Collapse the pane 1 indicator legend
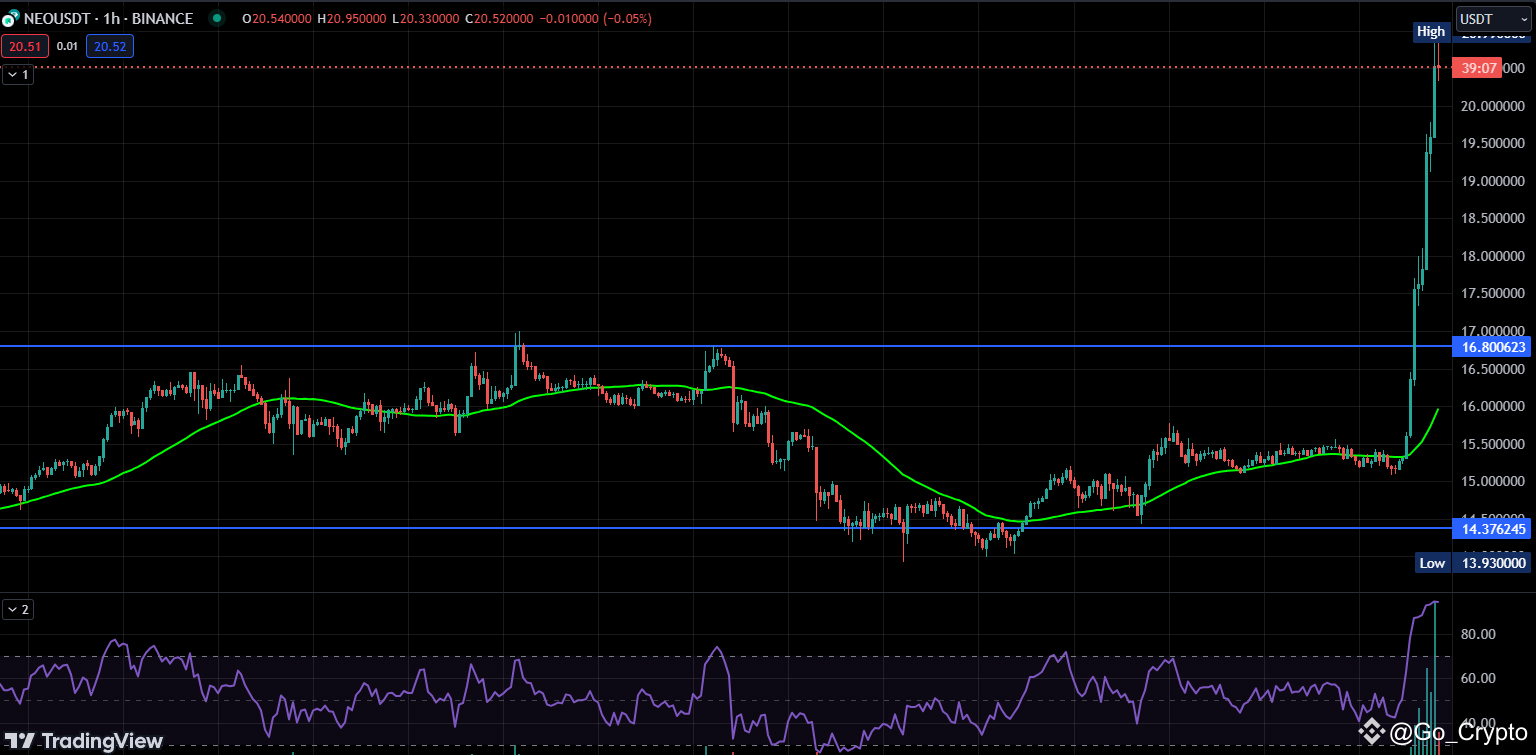The image size is (1536, 755). (x=18, y=74)
